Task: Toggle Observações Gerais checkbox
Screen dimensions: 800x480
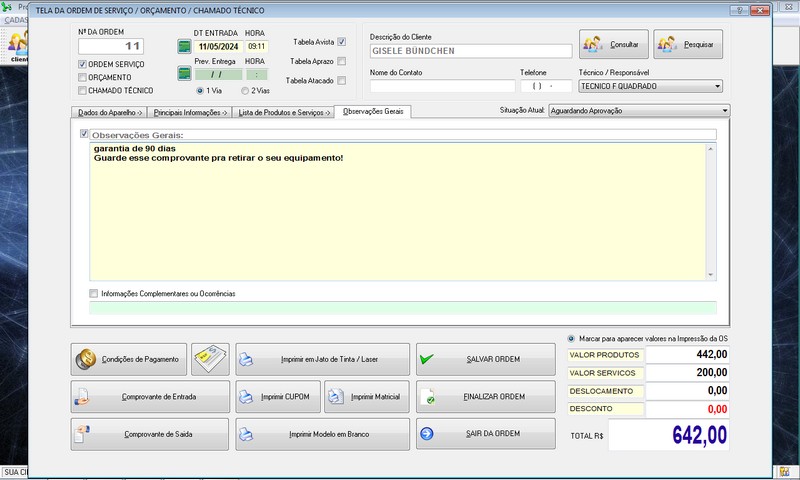Action: (84, 134)
